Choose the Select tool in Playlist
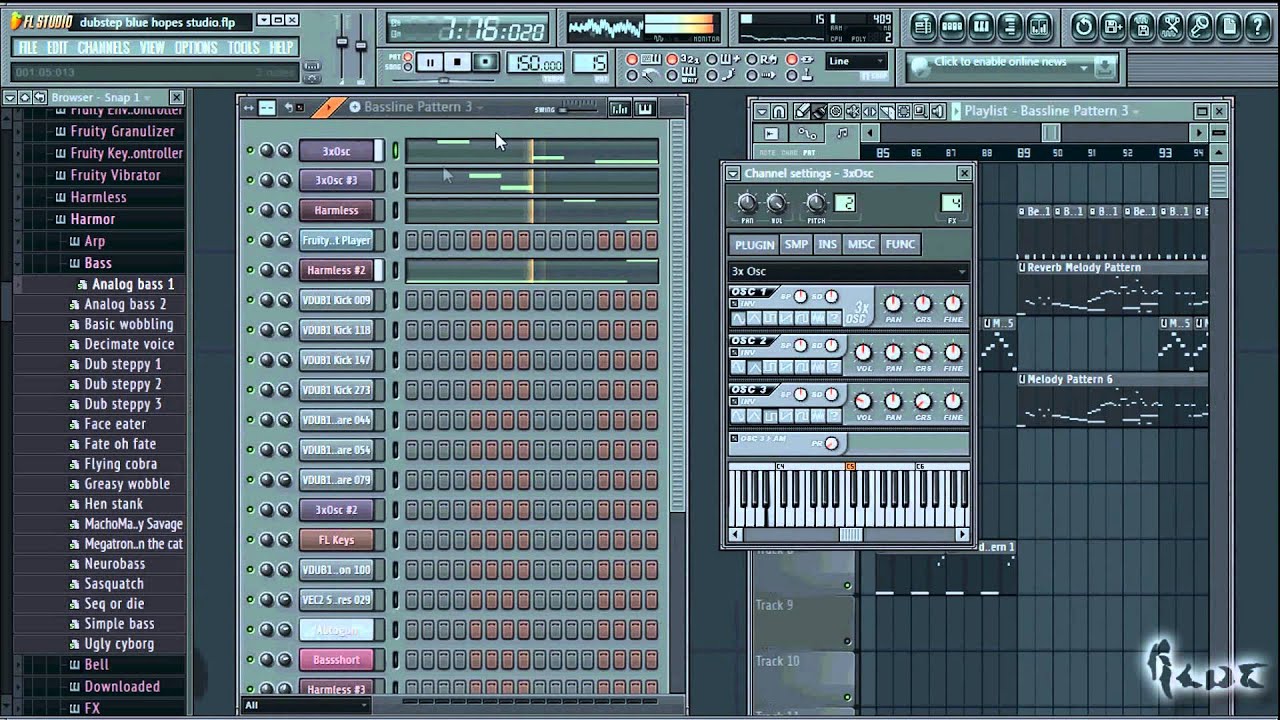 [x=904, y=111]
